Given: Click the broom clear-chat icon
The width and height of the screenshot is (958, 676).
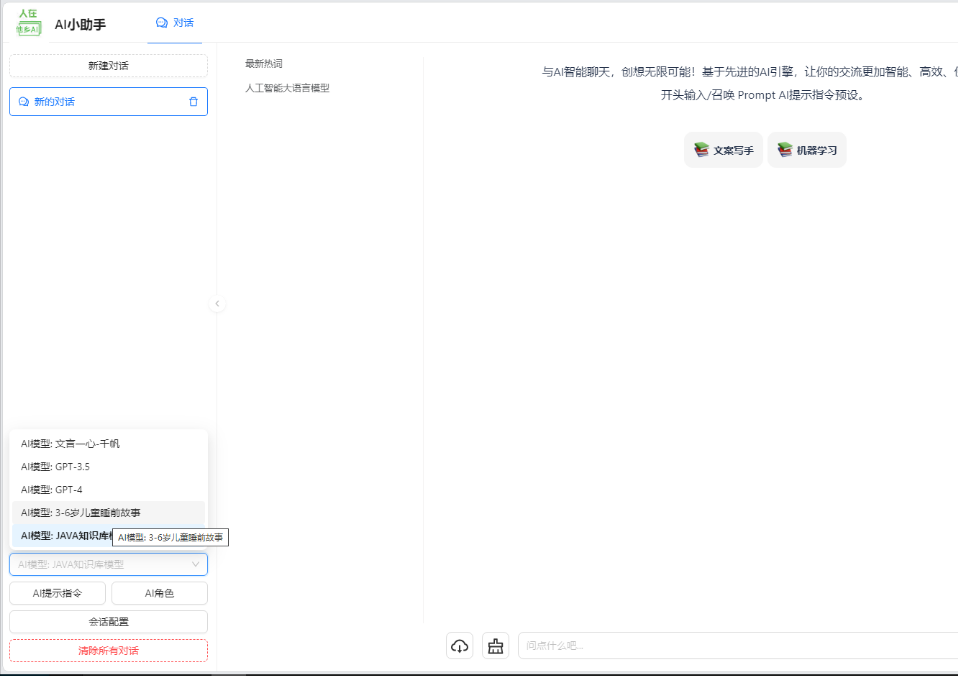Looking at the screenshot, I should 495,646.
